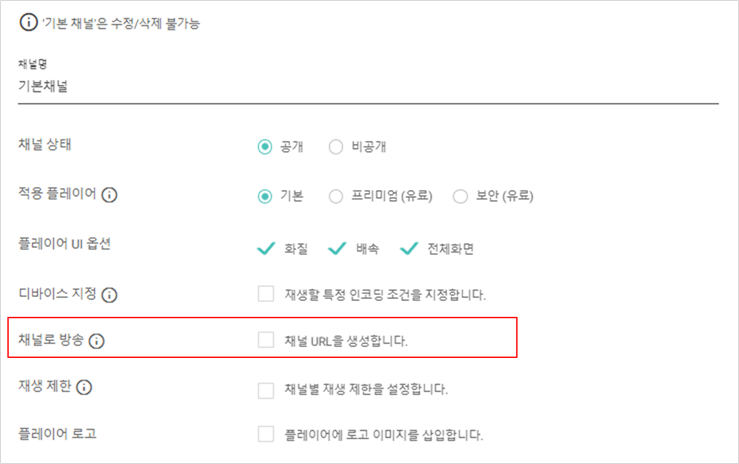Viewport: 739px width, 464px height.
Task: Click the info icon beside 적용 플레이어
Action: coord(109,195)
